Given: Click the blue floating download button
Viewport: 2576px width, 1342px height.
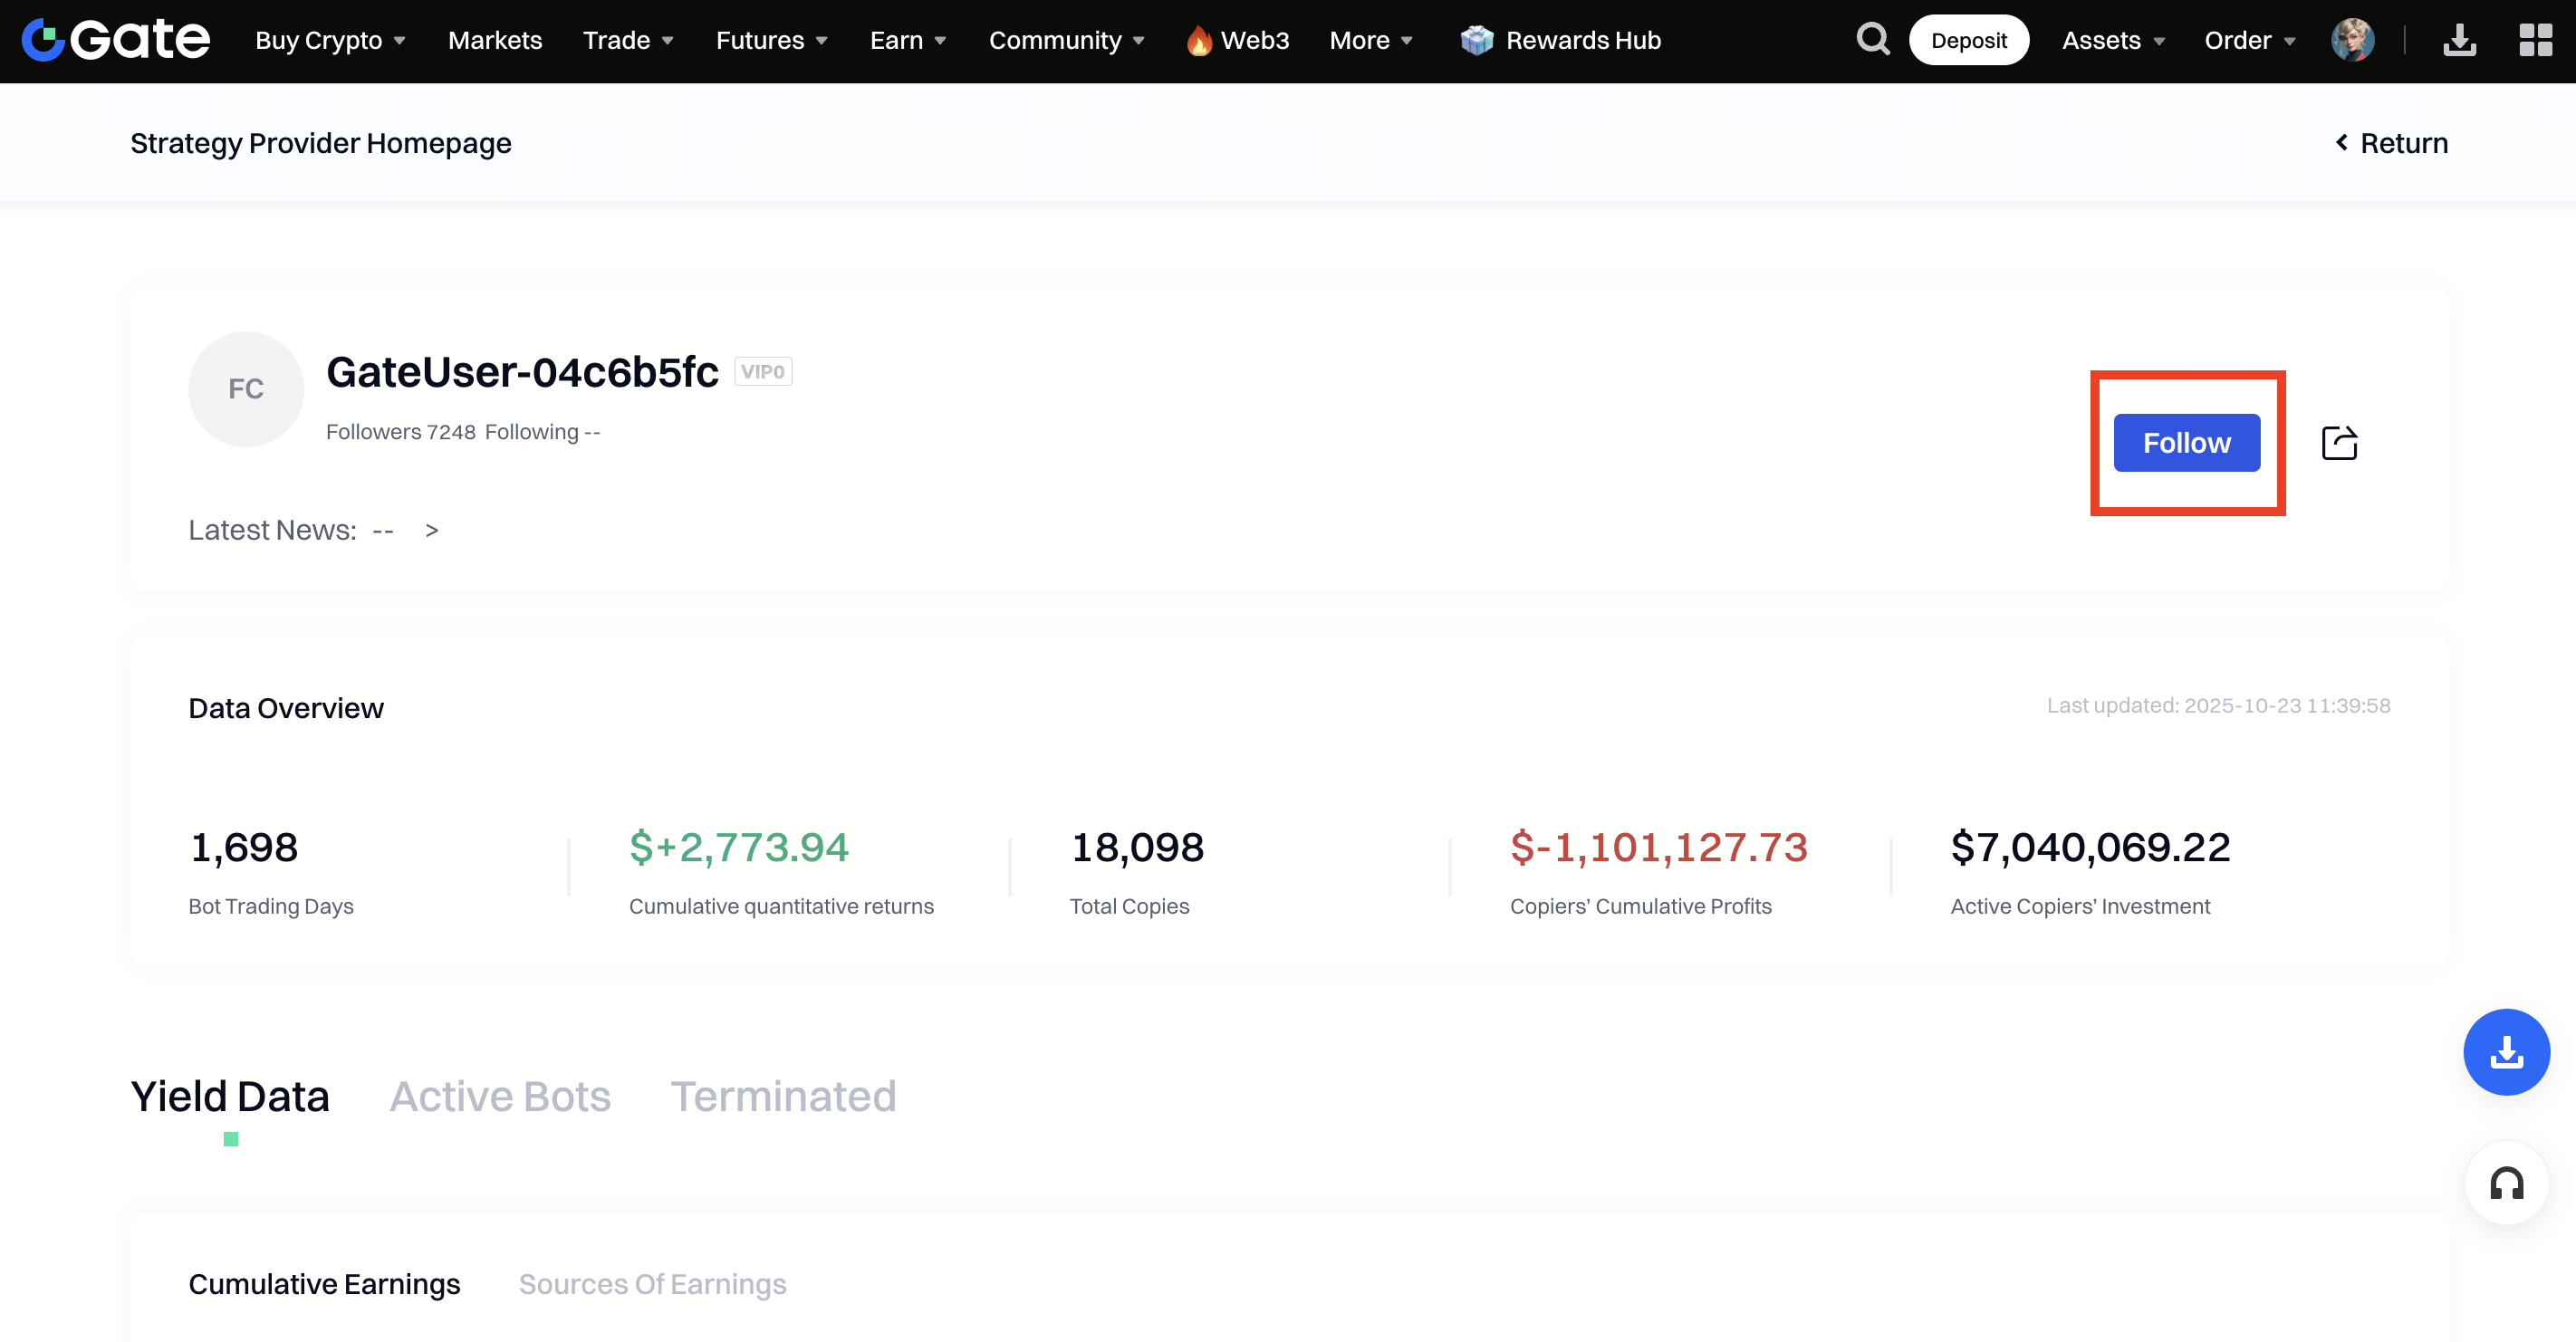Looking at the screenshot, I should pyautogui.click(x=2505, y=1052).
